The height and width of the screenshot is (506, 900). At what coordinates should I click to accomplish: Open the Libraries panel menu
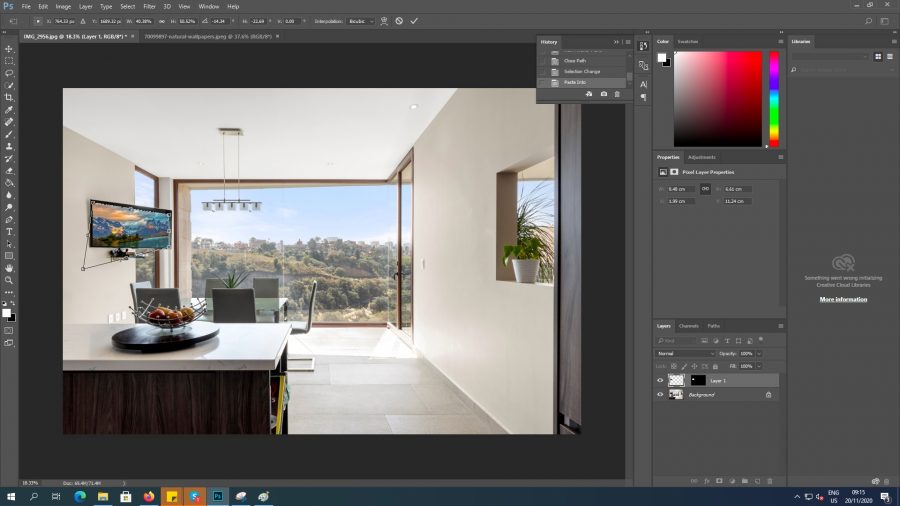pyautogui.click(x=894, y=42)
